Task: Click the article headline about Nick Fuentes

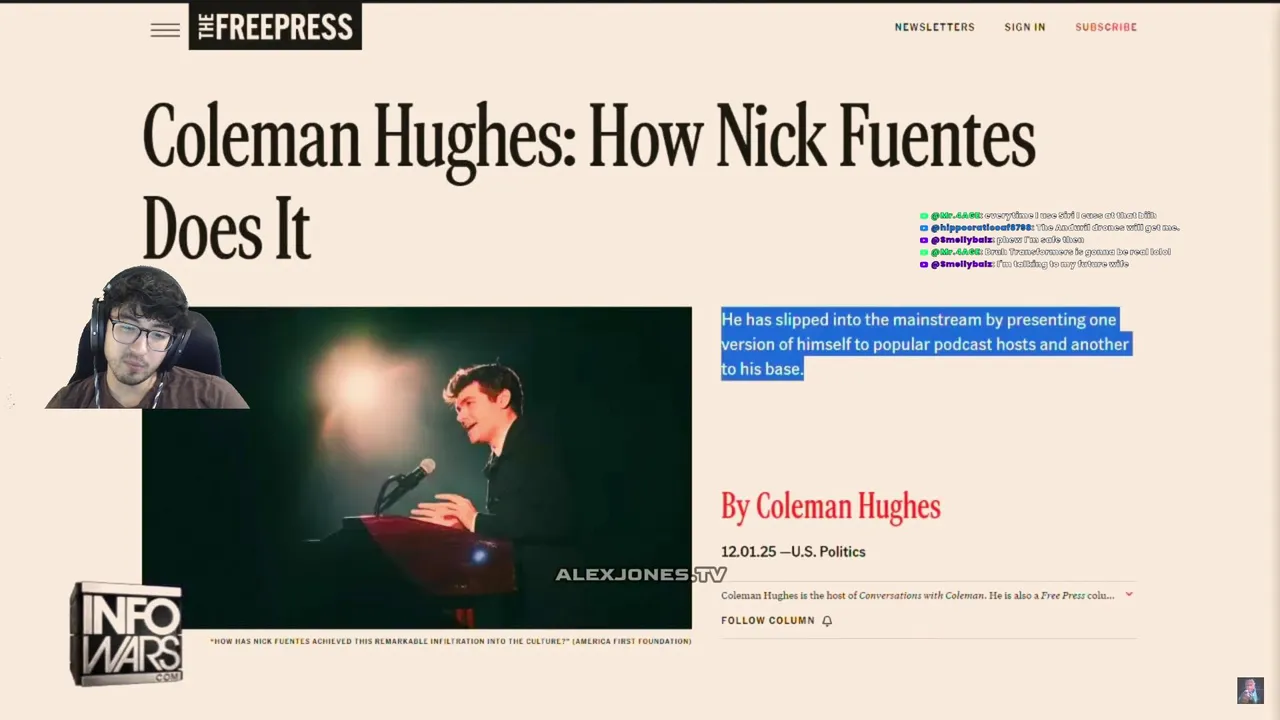Action: pyautogui.click(x=588, y=182)
